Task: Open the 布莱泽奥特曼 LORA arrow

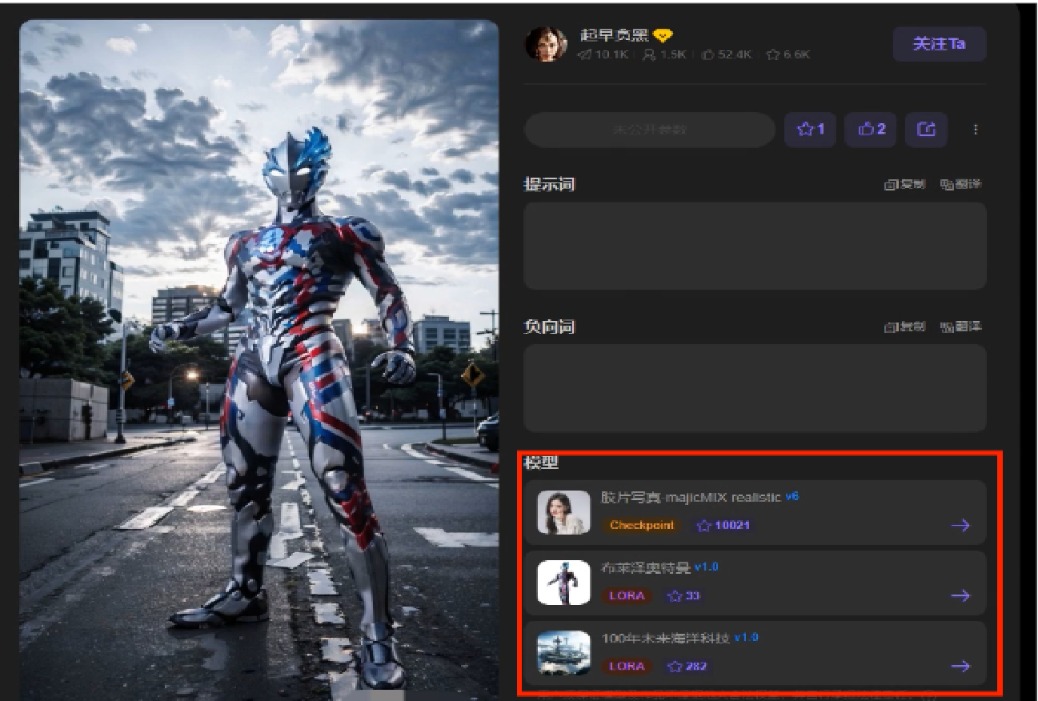Action: tap(961, 596)
